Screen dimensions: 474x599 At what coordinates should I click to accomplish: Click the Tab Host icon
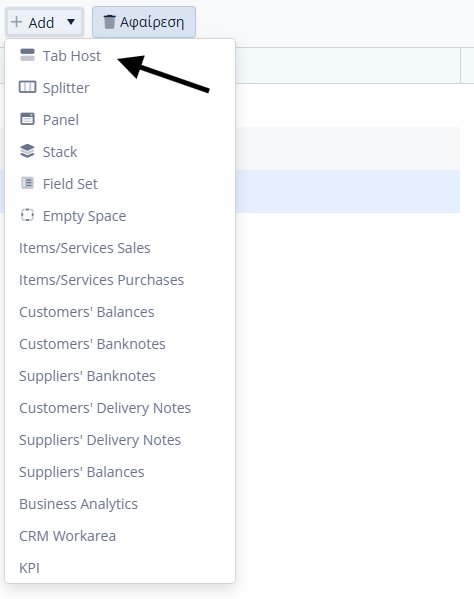point(27,55)
